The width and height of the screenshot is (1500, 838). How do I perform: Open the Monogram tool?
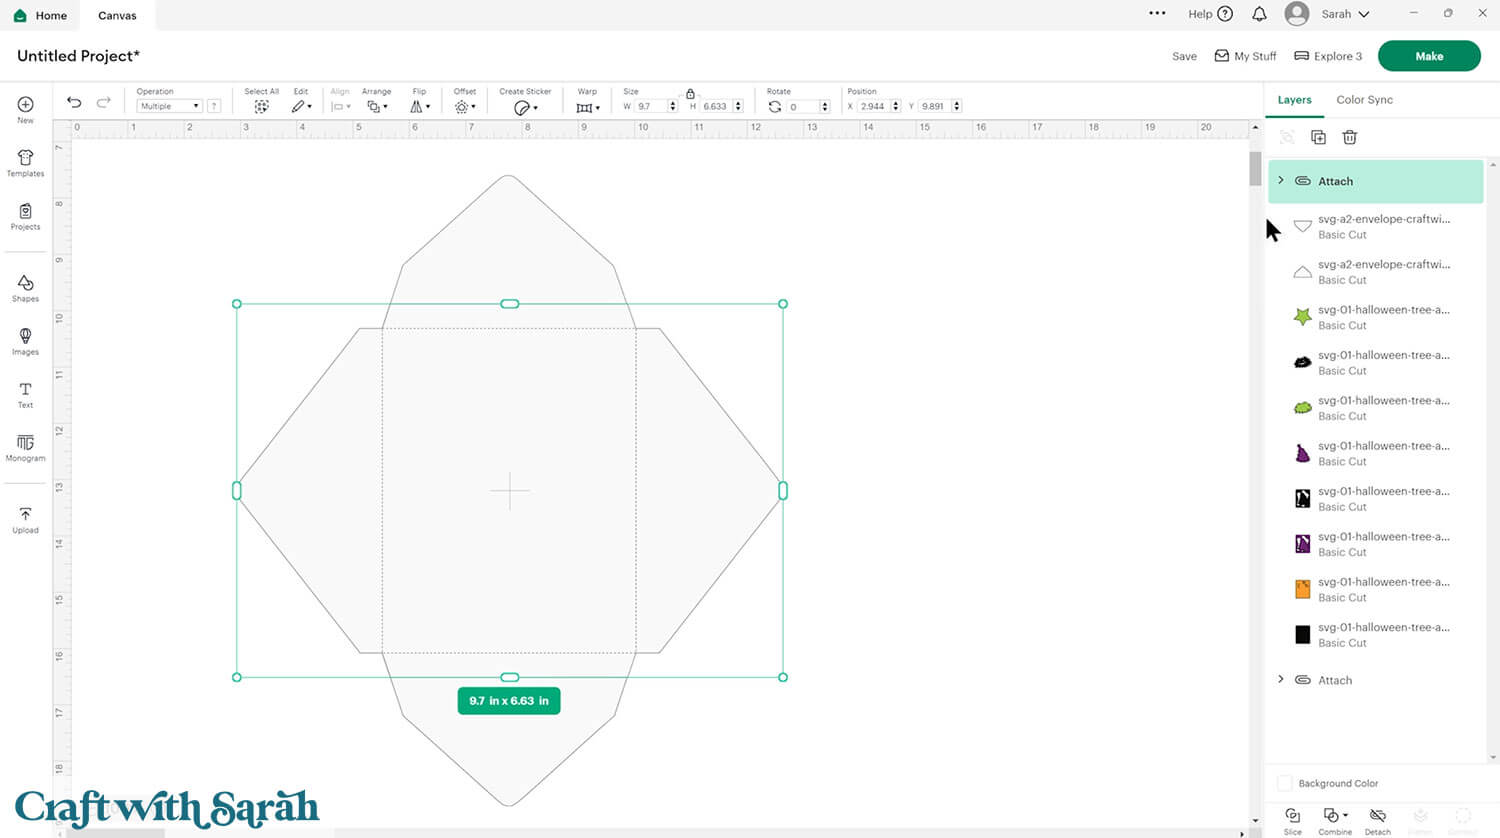pos(25,446)
